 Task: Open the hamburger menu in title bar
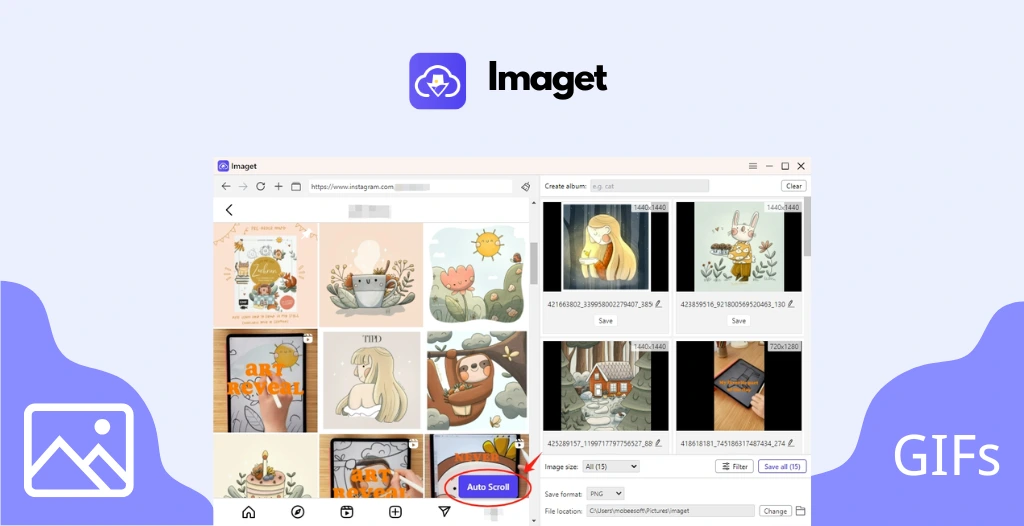(x=753, y=166)
